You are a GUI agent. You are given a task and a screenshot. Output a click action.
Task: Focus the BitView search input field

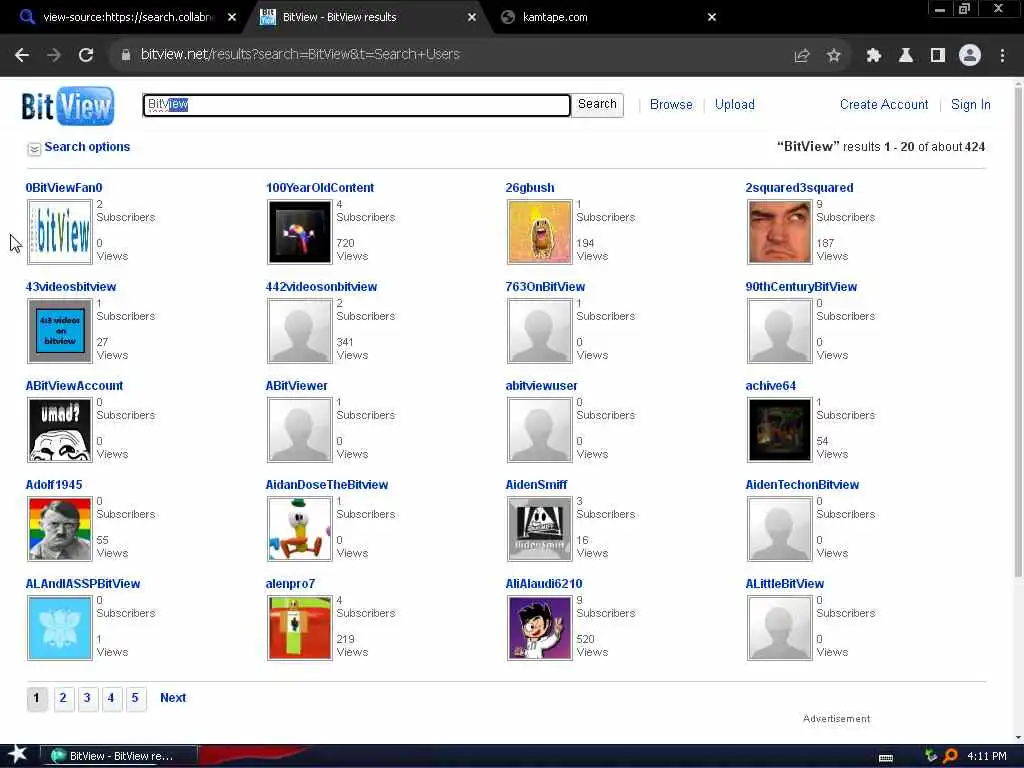click(x=356, y=105)
